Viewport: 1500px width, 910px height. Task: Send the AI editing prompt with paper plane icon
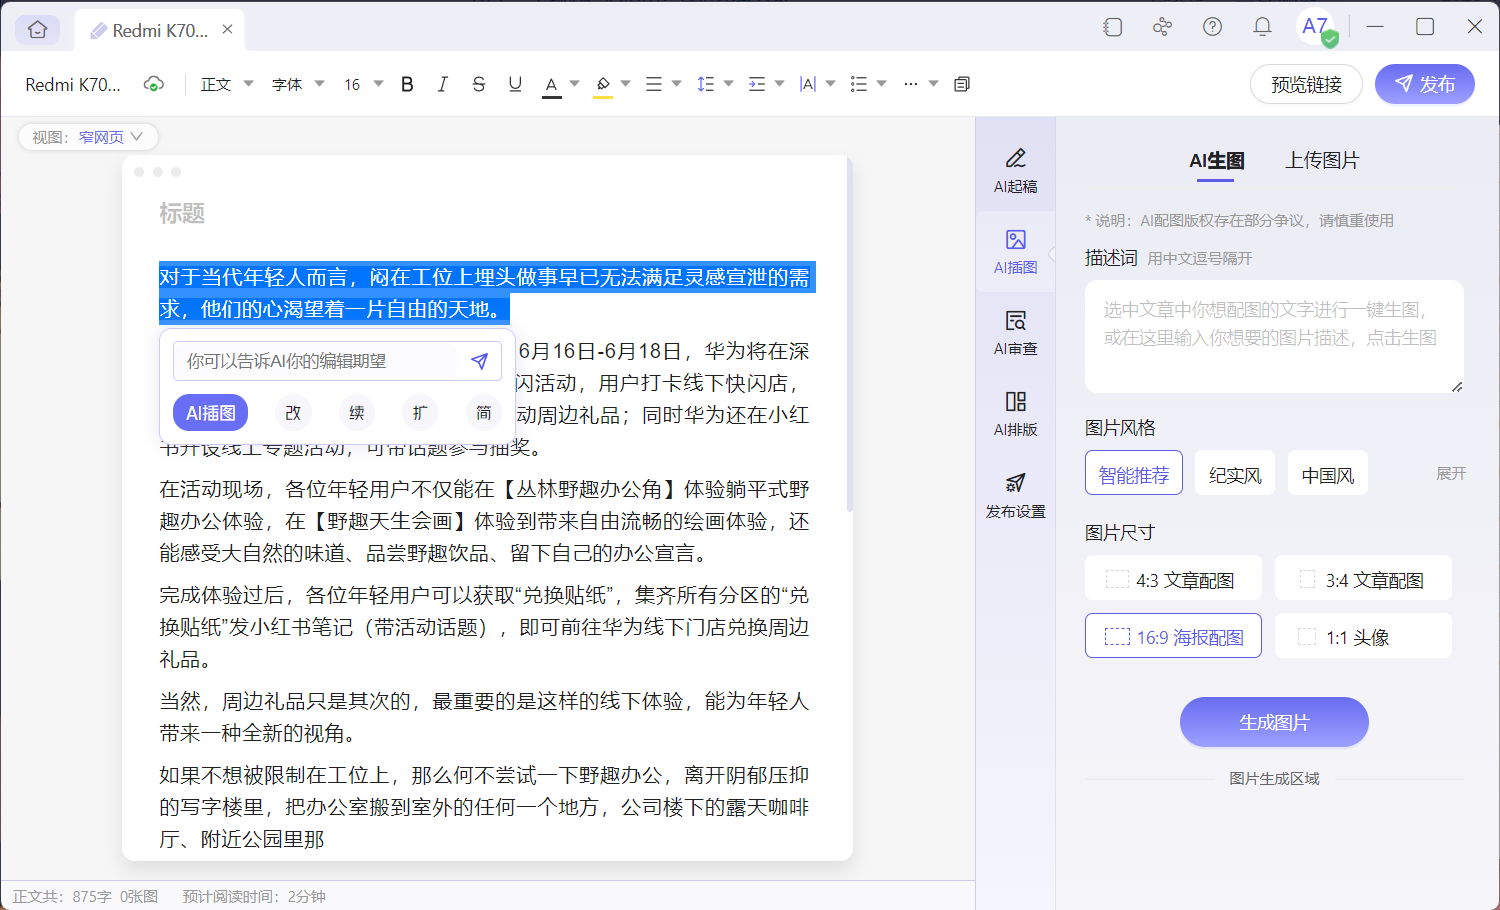click(x=479, y=361)
